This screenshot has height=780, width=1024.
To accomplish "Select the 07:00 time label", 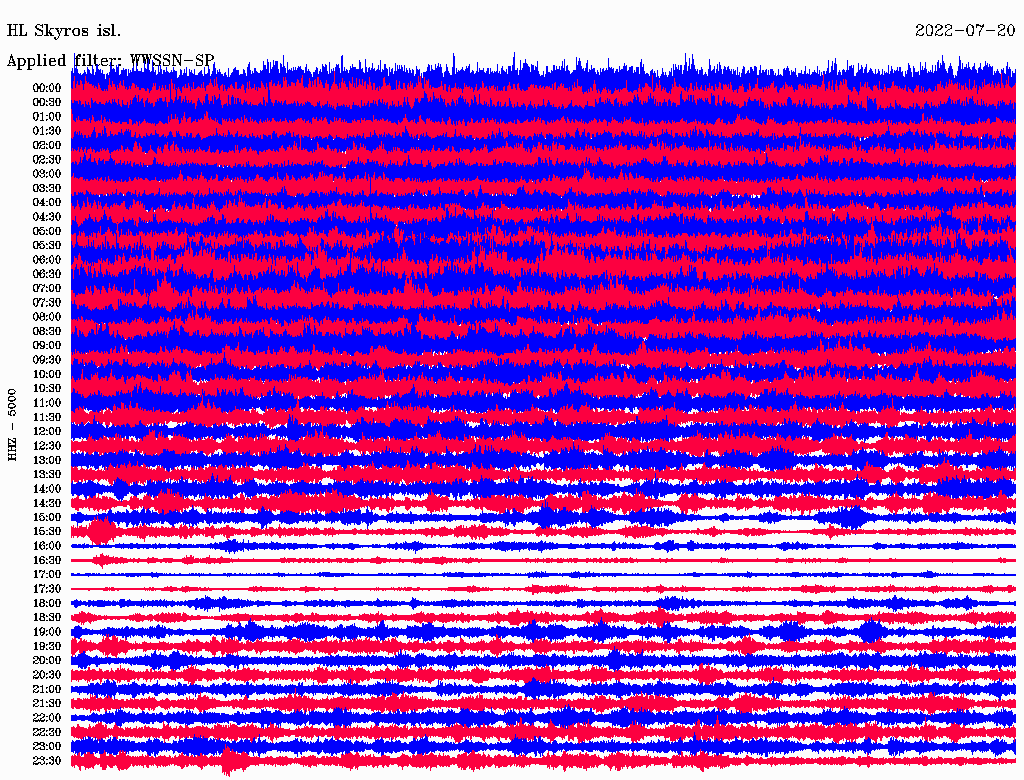I will [x=47, y=289].
